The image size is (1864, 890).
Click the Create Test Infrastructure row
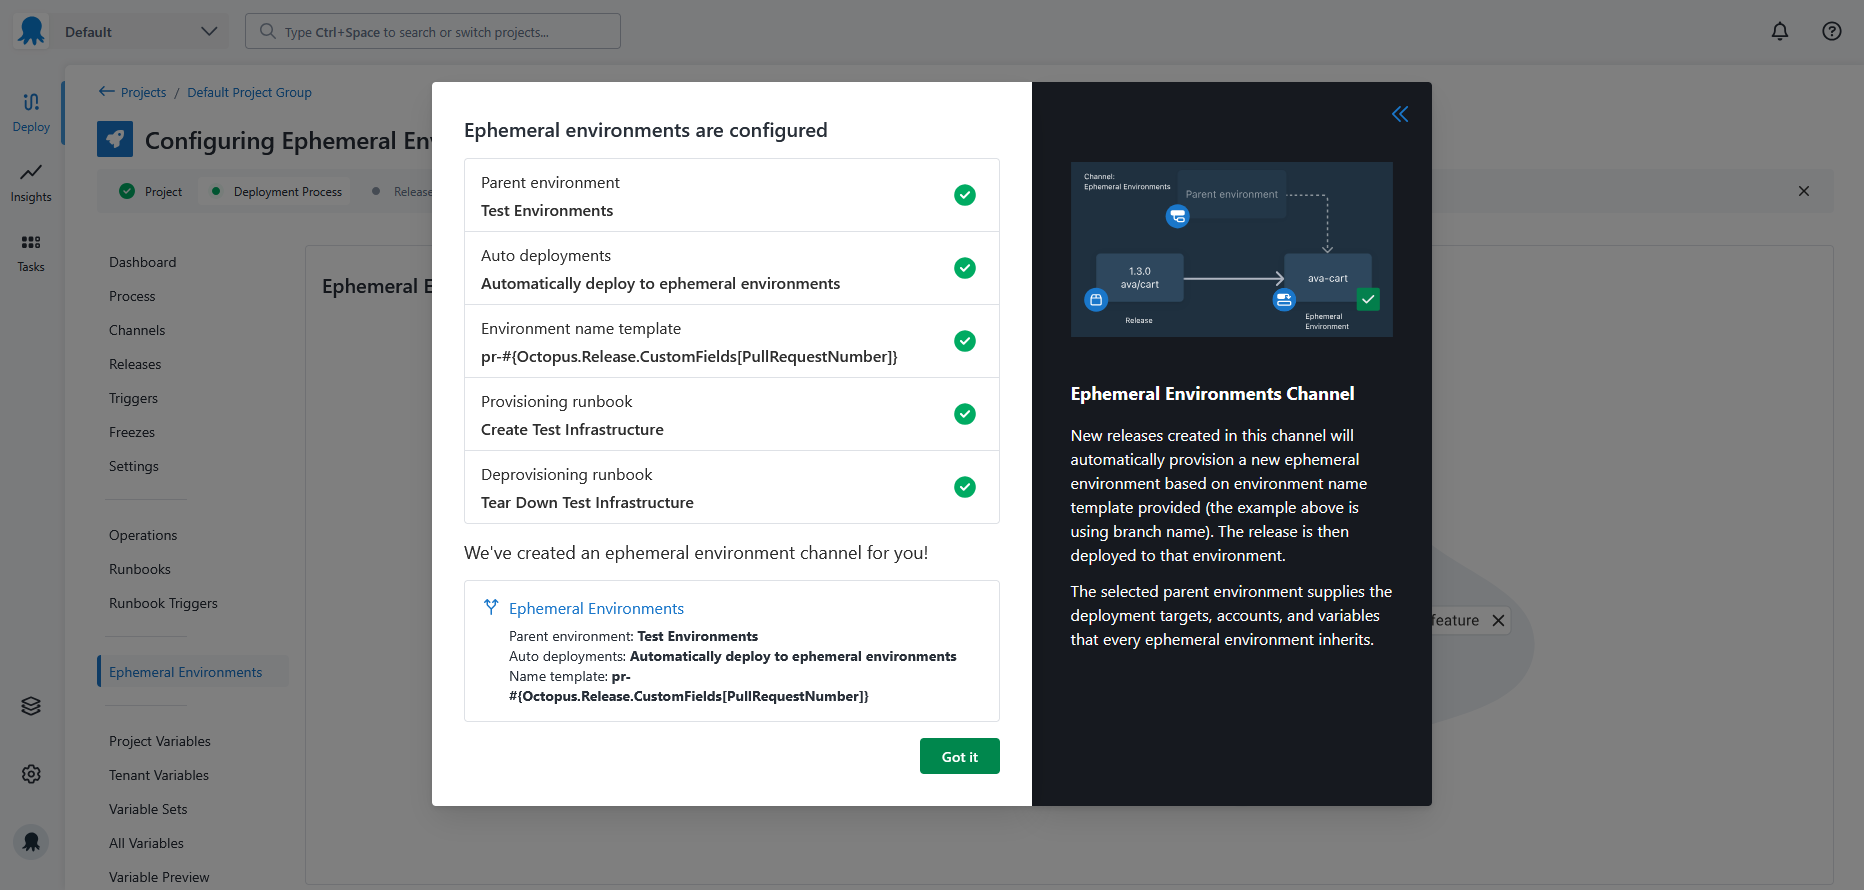pos(732,414)
